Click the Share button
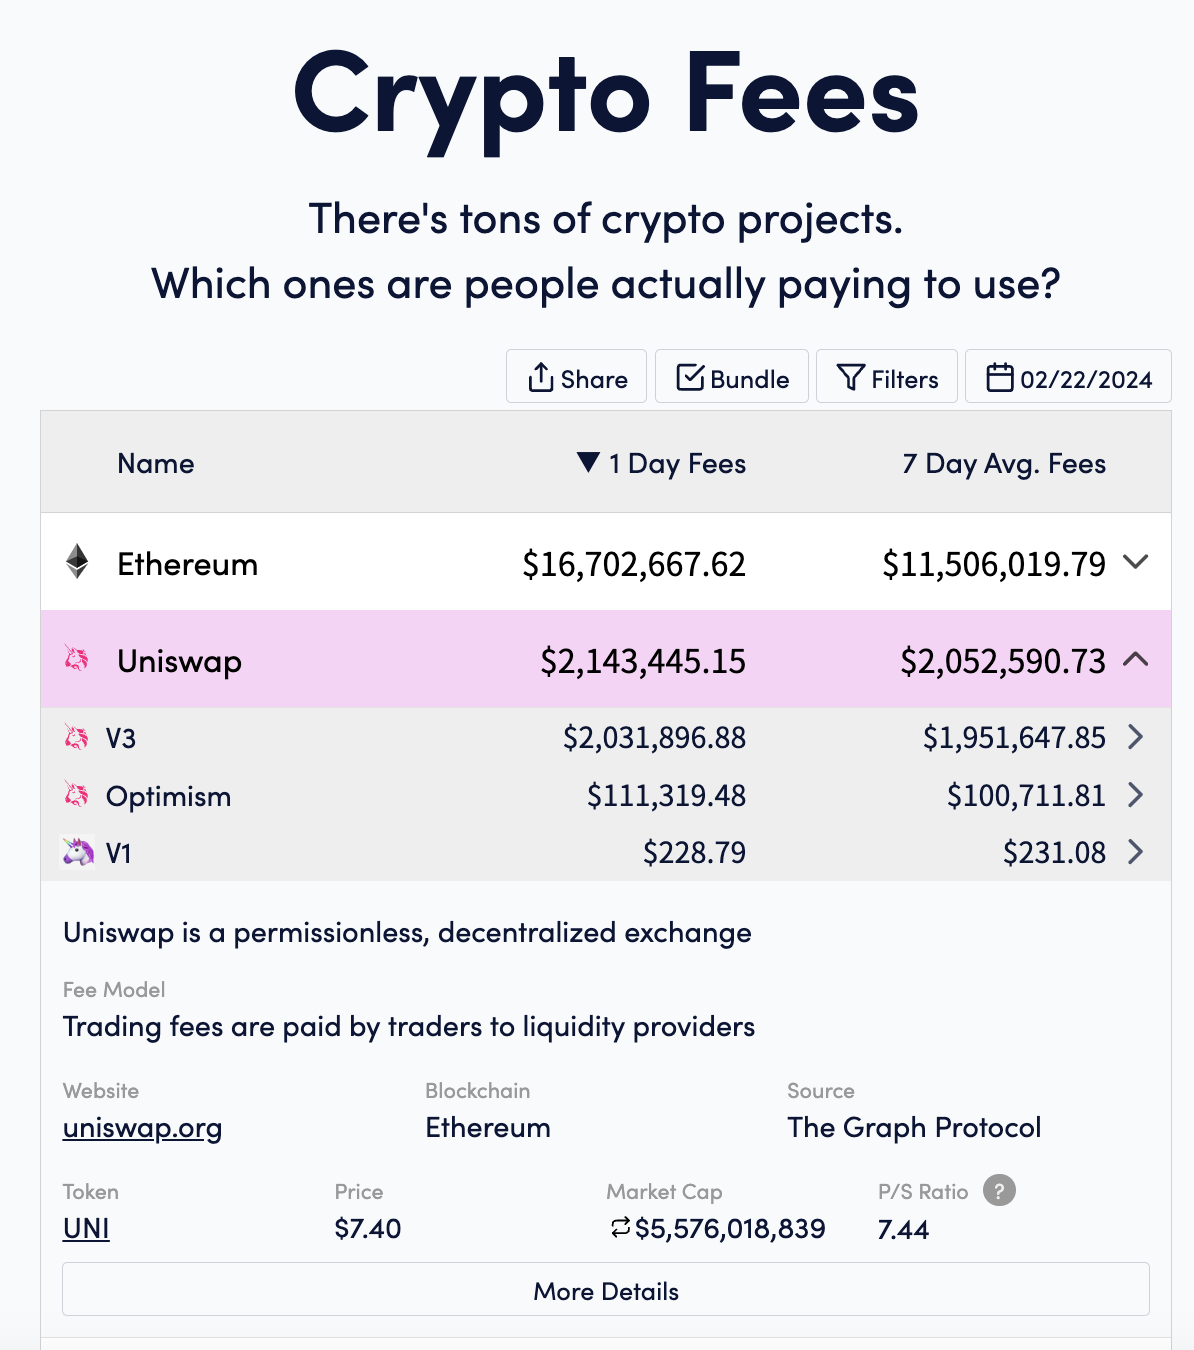 point(577,377)
